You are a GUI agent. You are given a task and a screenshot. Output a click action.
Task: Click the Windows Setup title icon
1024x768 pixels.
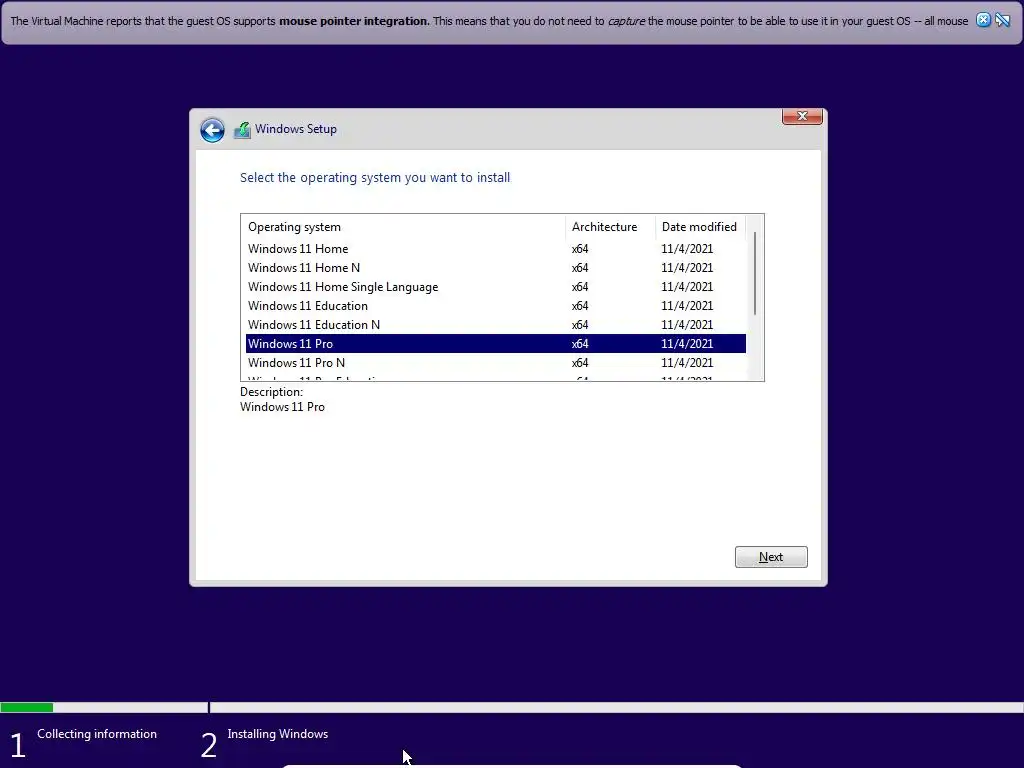242,130
